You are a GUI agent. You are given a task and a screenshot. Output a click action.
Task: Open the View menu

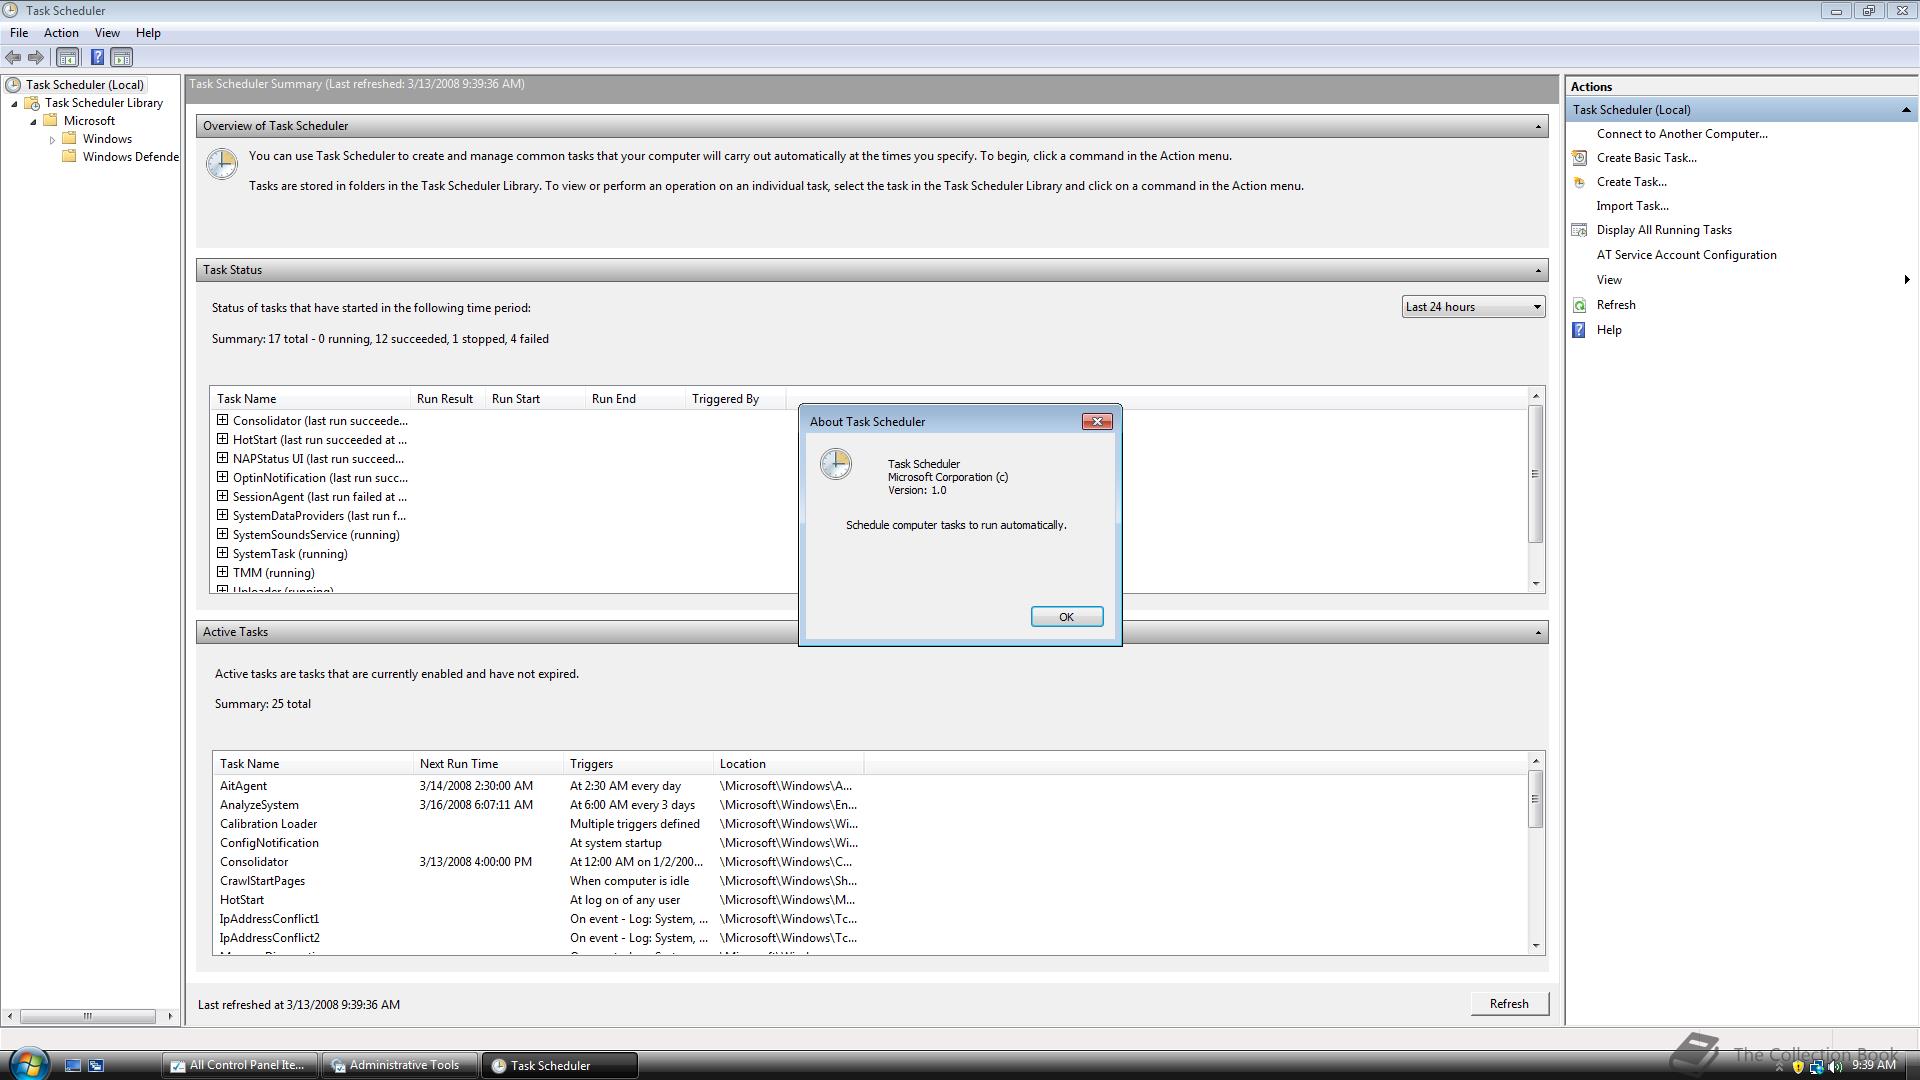point(107,33)
